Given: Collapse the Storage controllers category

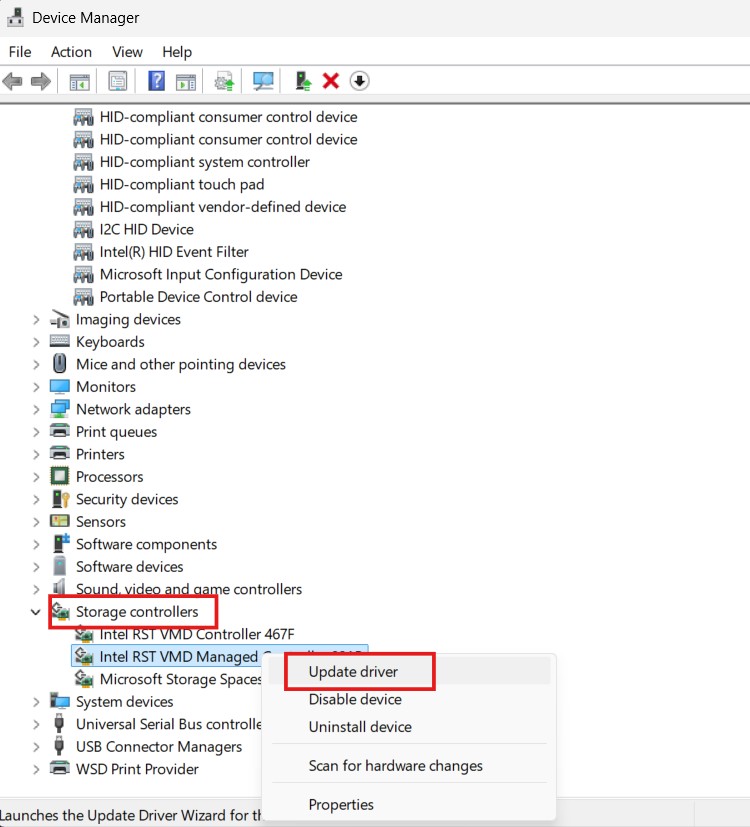Looking at the screenshot, I should pos(36,612).
